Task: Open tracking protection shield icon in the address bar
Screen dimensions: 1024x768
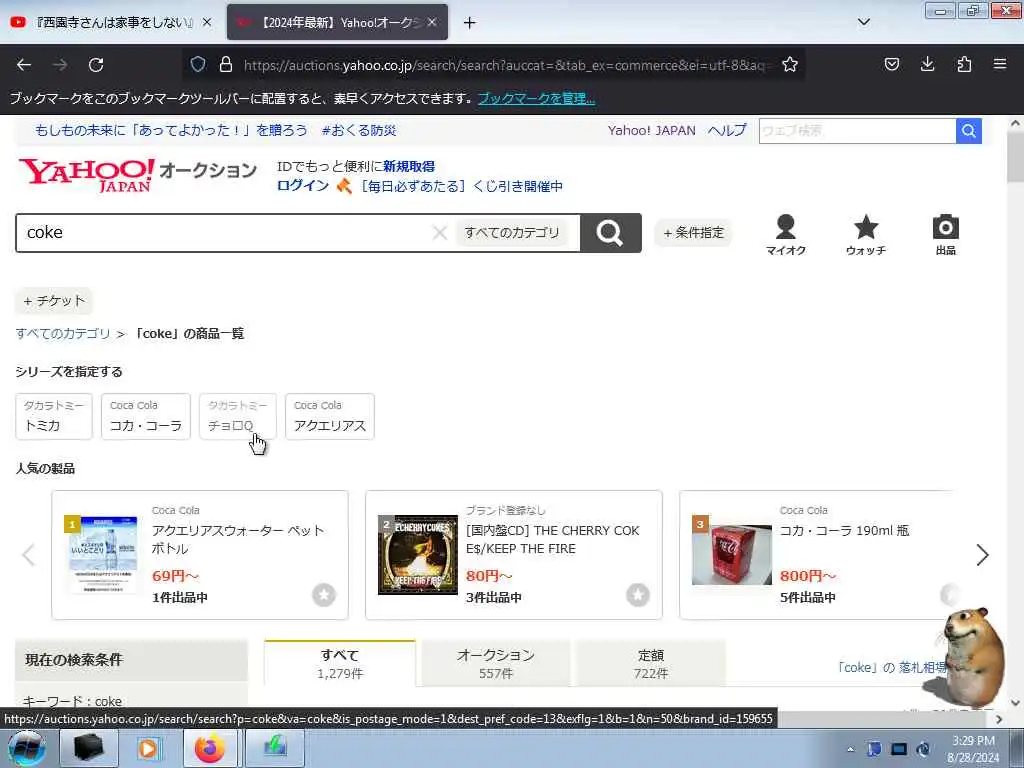Action: [198, 64]
